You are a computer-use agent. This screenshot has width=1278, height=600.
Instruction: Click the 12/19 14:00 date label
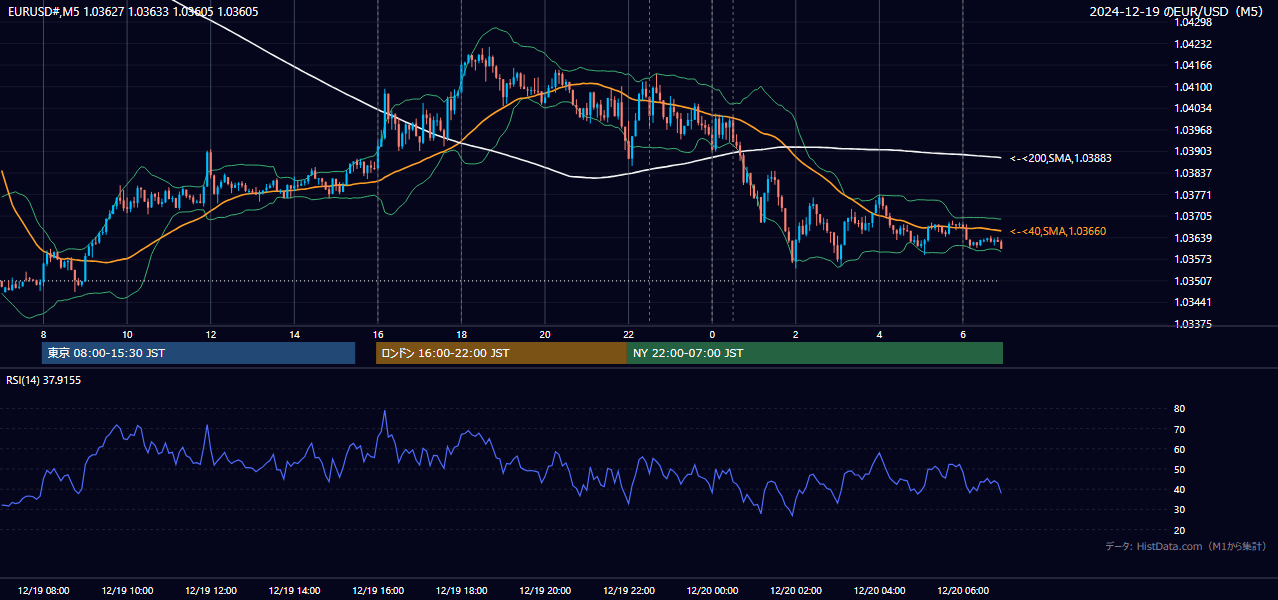pos(295,591)
